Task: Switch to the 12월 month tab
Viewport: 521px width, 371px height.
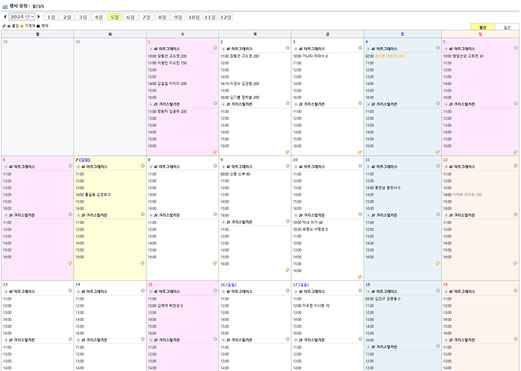Action: click(x=226, y=17)
